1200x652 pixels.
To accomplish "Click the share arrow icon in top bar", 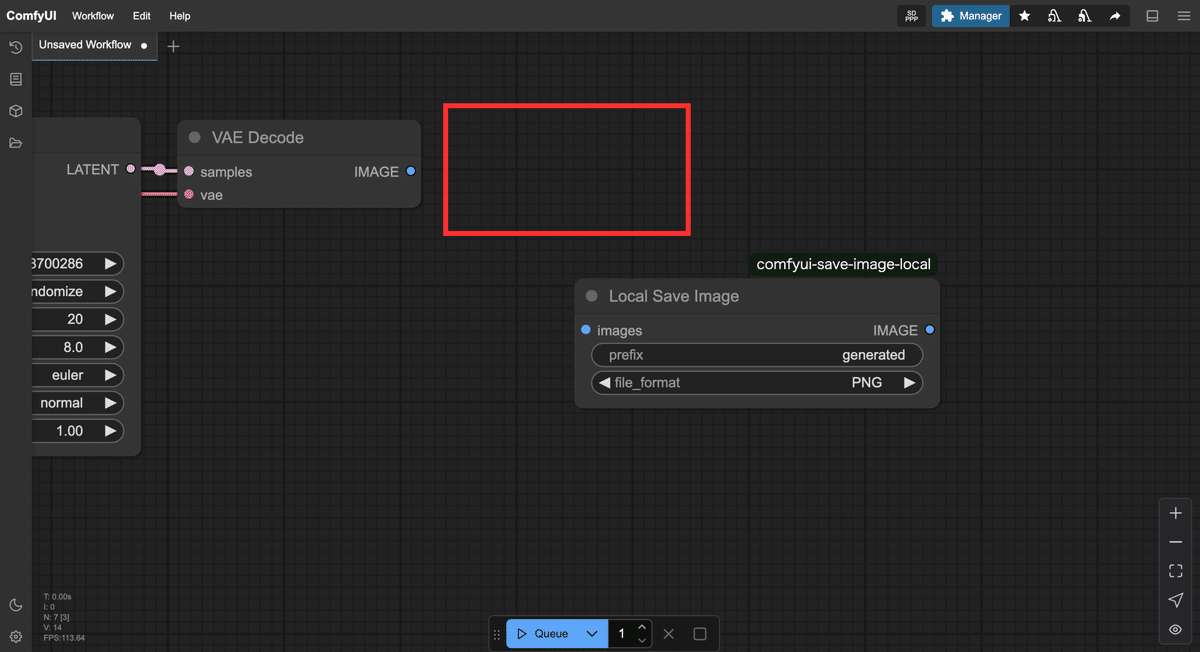I will pyautogui.click(x=1115, y=16).
